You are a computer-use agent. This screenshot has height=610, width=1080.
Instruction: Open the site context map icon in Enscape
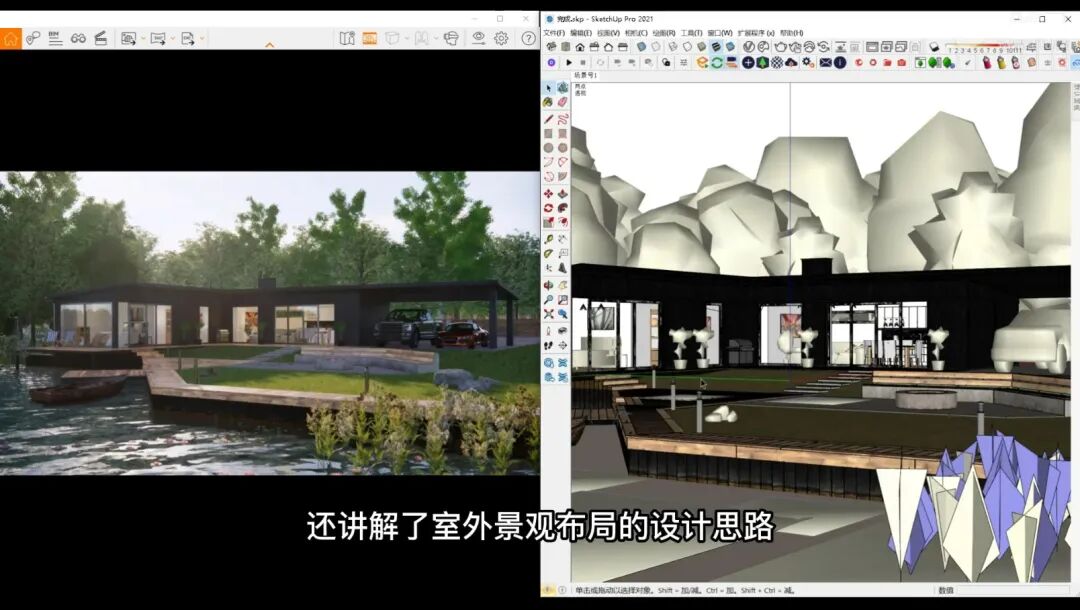tap(347, 39)
